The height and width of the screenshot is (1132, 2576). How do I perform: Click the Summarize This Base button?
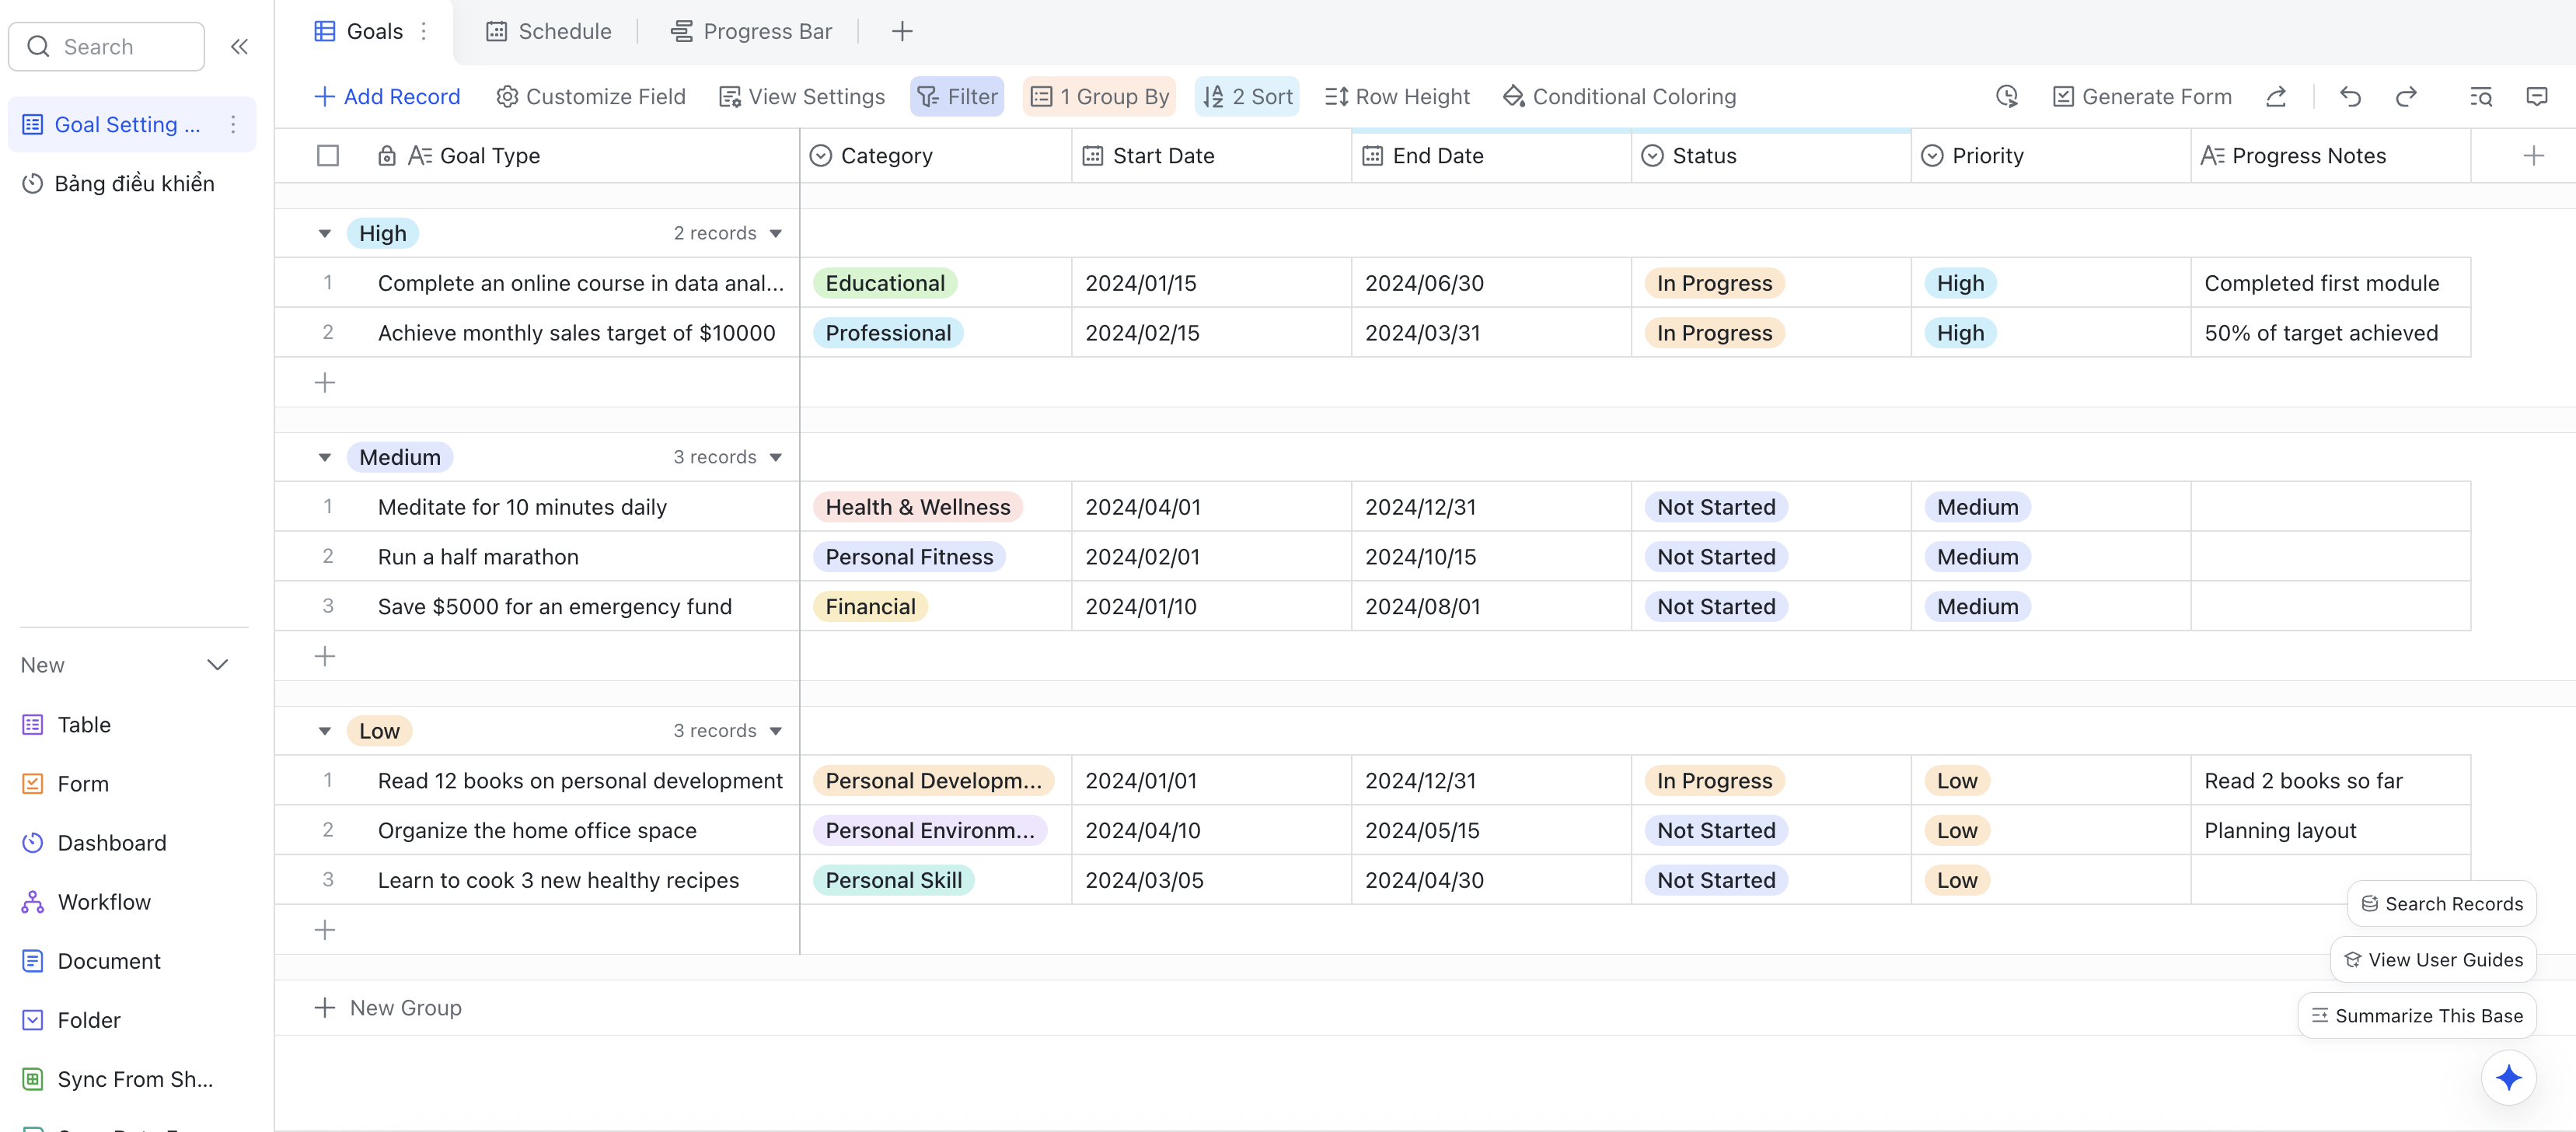tap(2416, 1016)
